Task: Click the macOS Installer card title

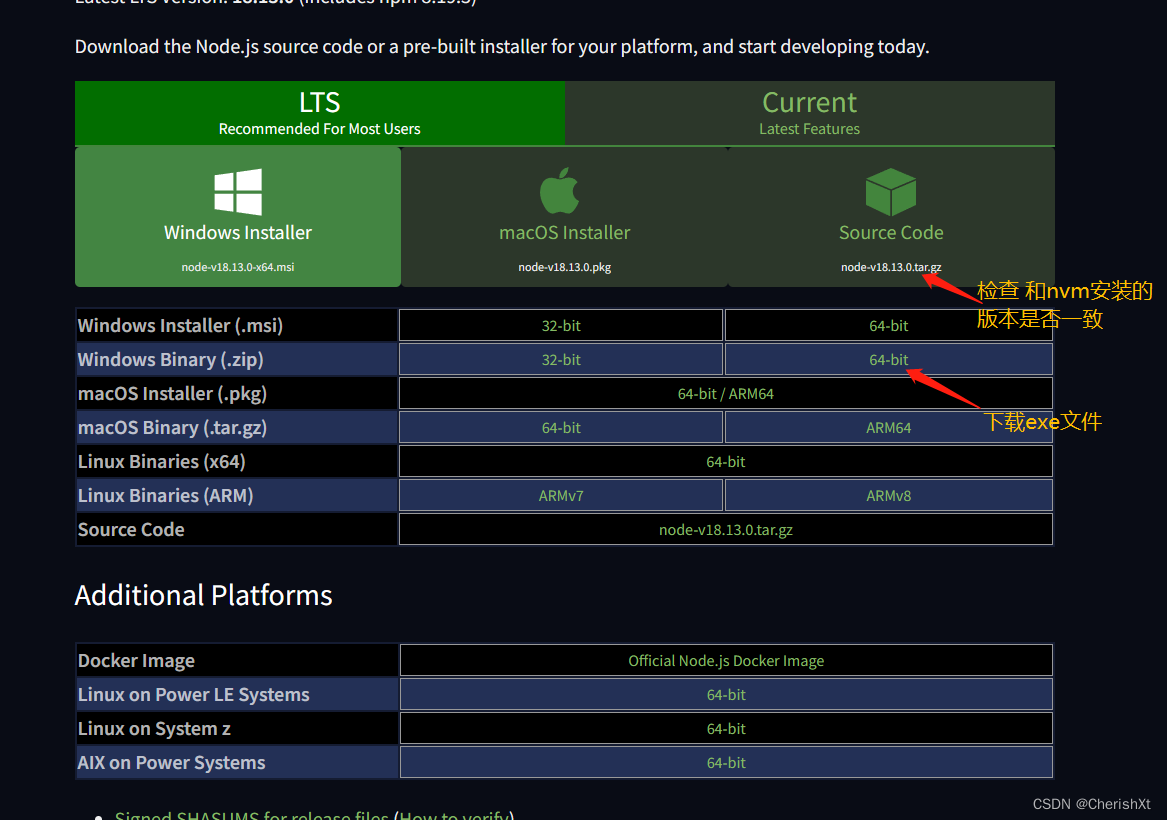Action: point(565,233)
